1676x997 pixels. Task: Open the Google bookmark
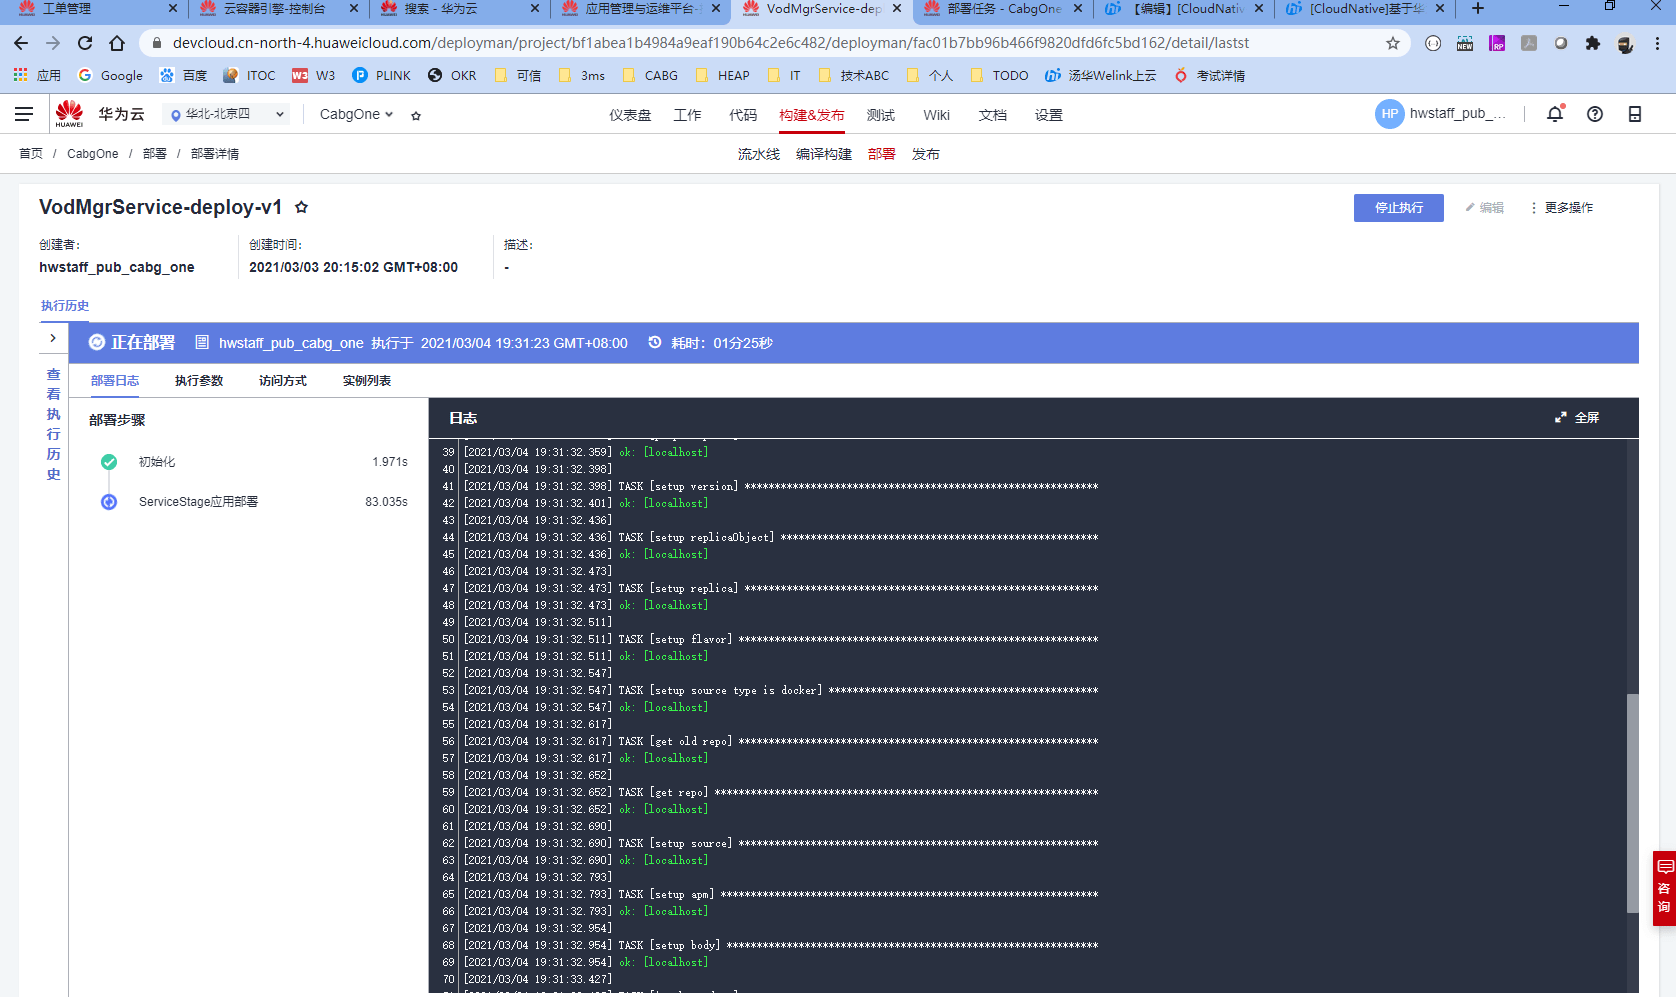click(x=110, y=76)
